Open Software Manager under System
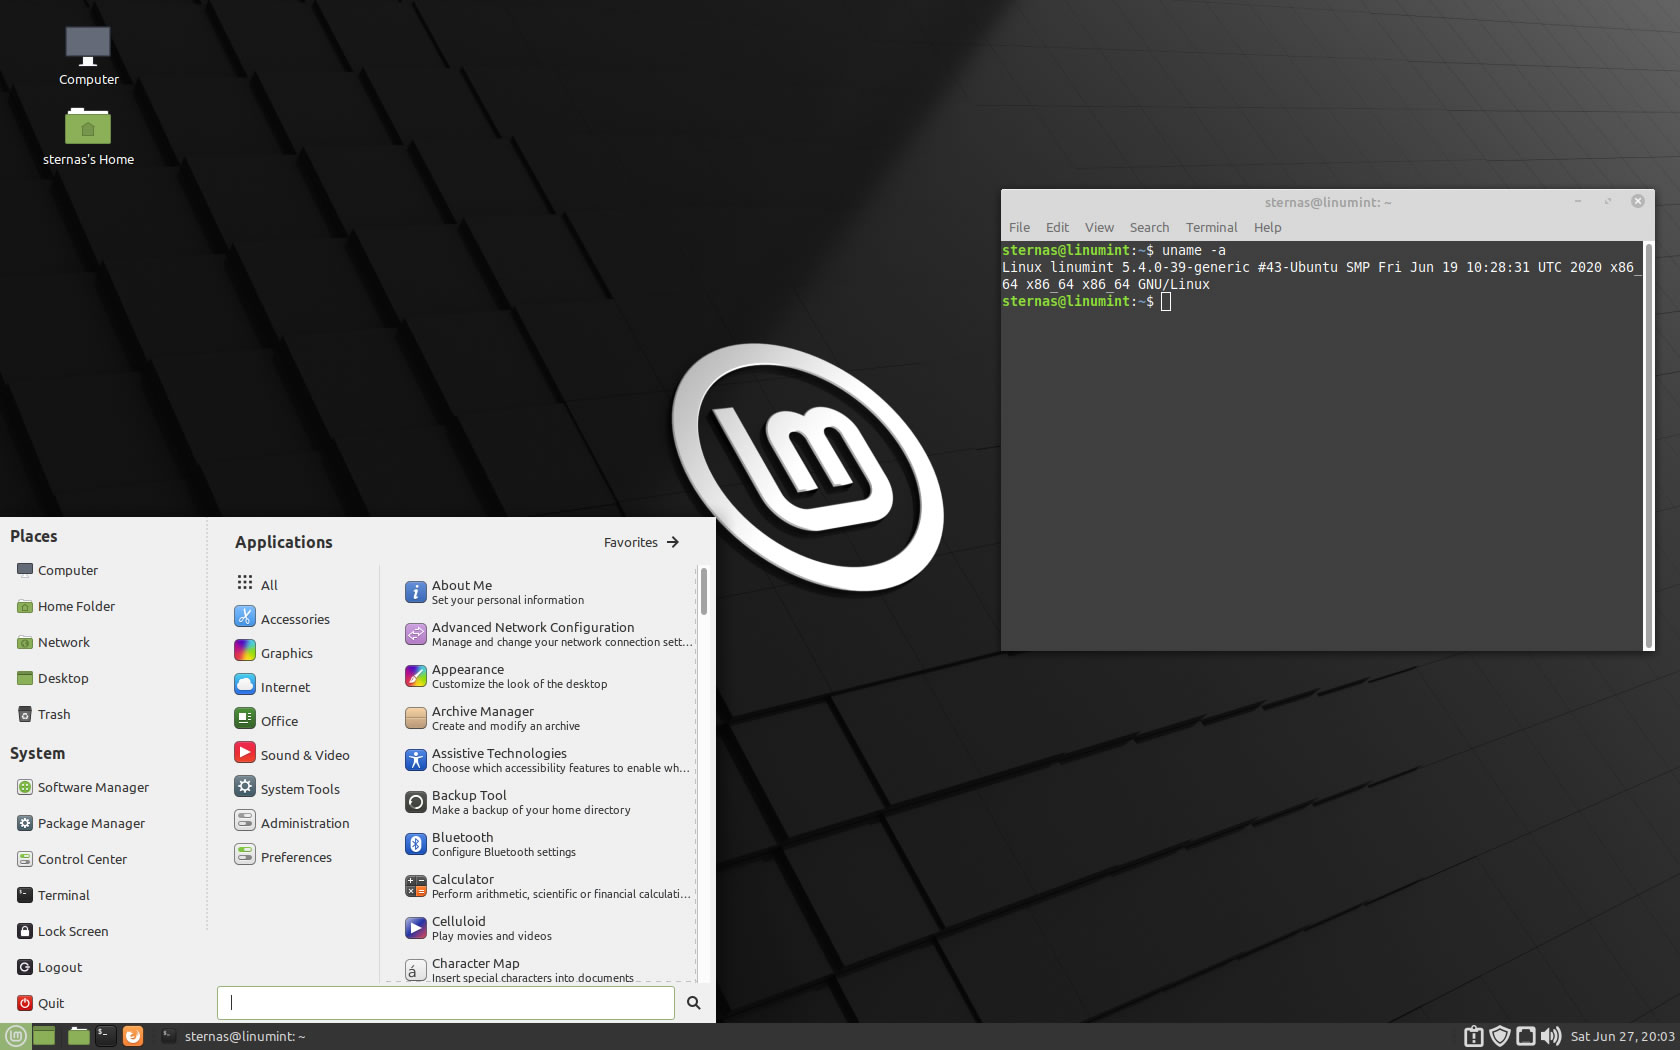Viewport: 1680px width, 1050px height. (83, 787)
